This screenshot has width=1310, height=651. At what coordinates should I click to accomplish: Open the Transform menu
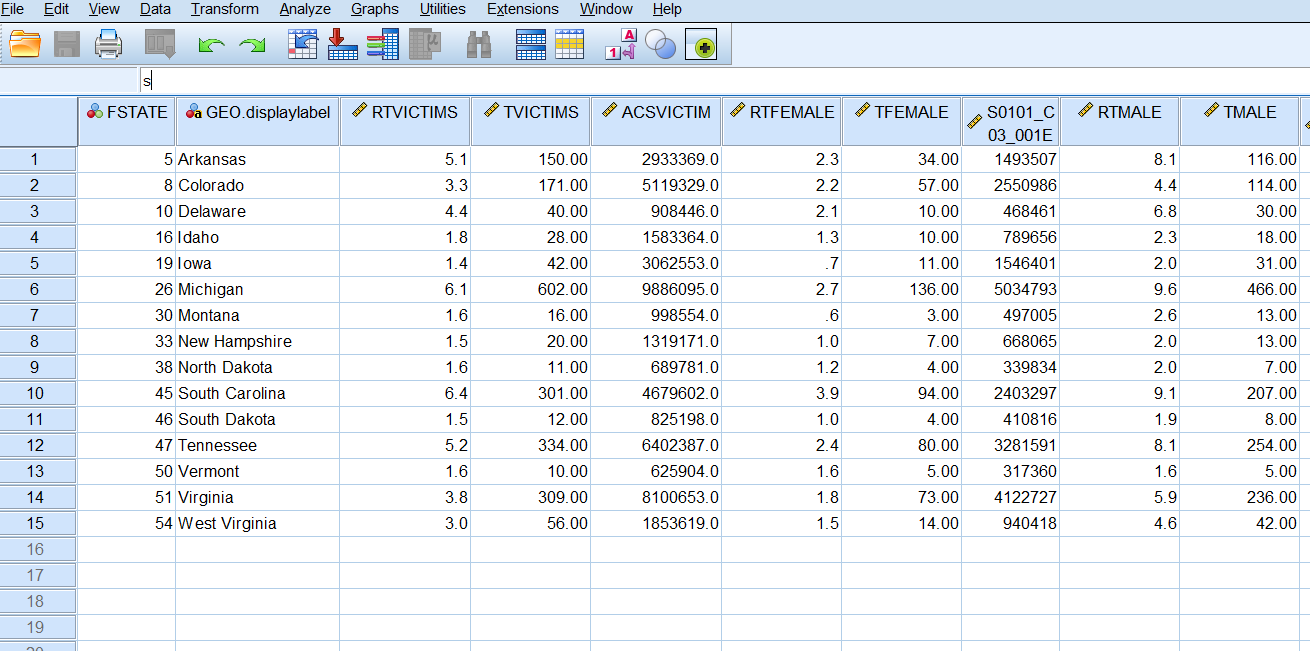[x=224, y=9]
